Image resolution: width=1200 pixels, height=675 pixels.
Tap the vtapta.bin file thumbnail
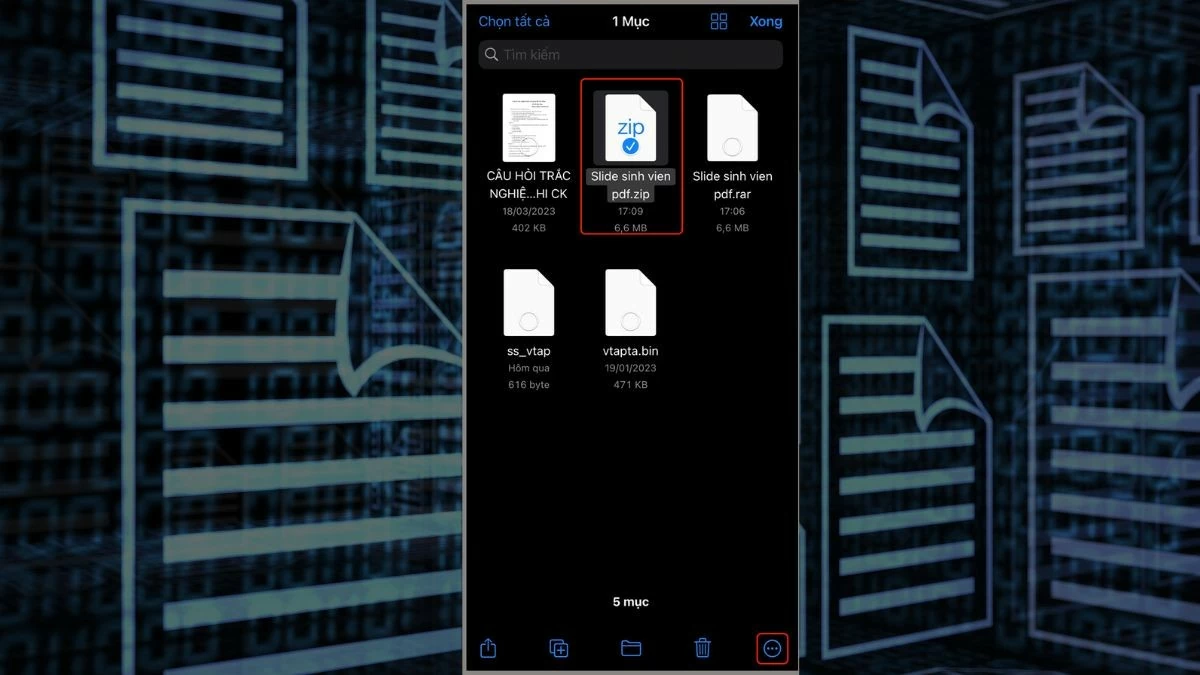click(x=629, y=300)
